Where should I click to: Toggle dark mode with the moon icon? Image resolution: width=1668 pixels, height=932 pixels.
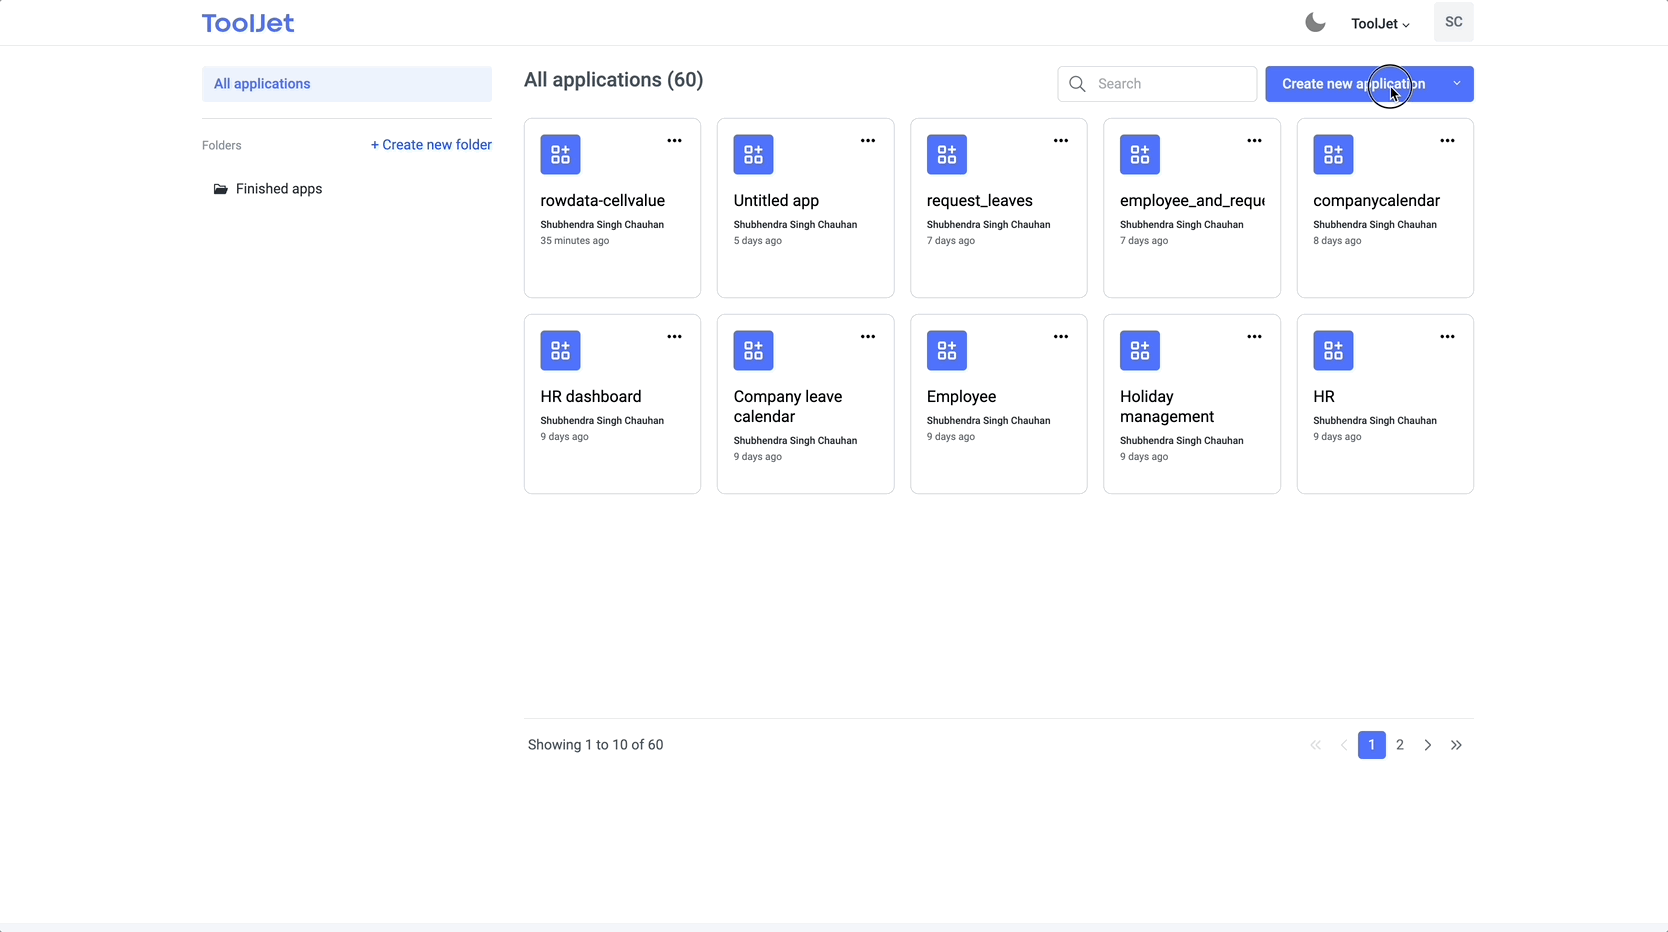coord(1315,23)
